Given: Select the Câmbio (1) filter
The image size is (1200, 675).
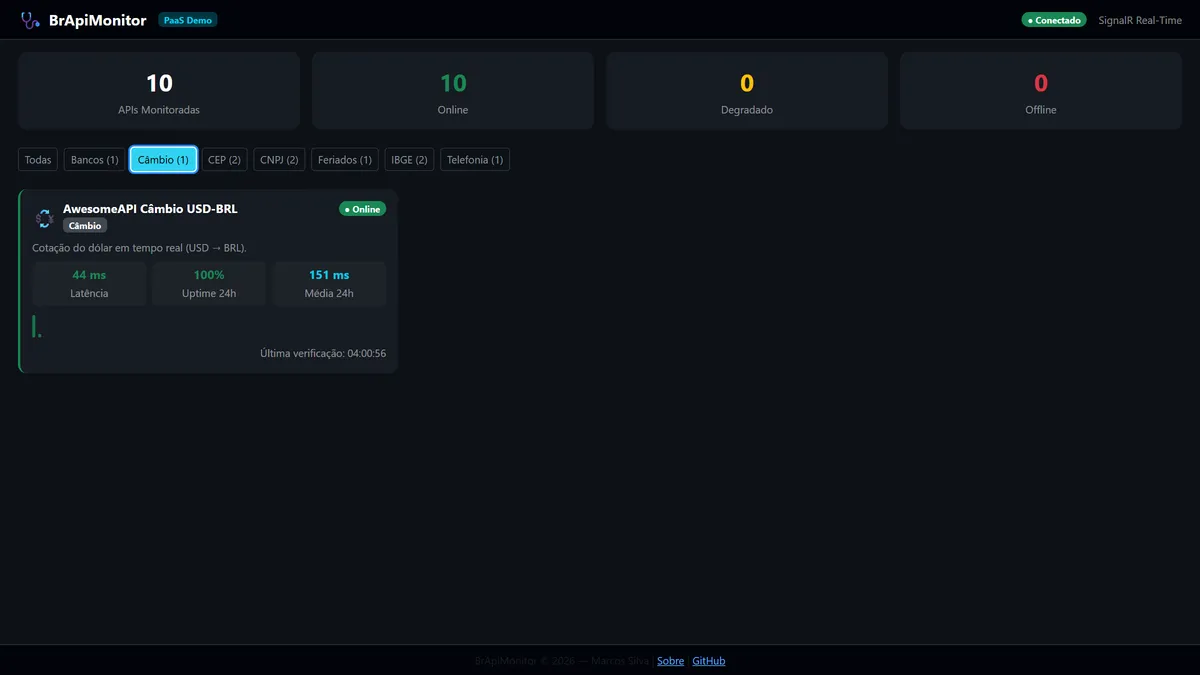Looking at the screenshot, I should 163,160.
